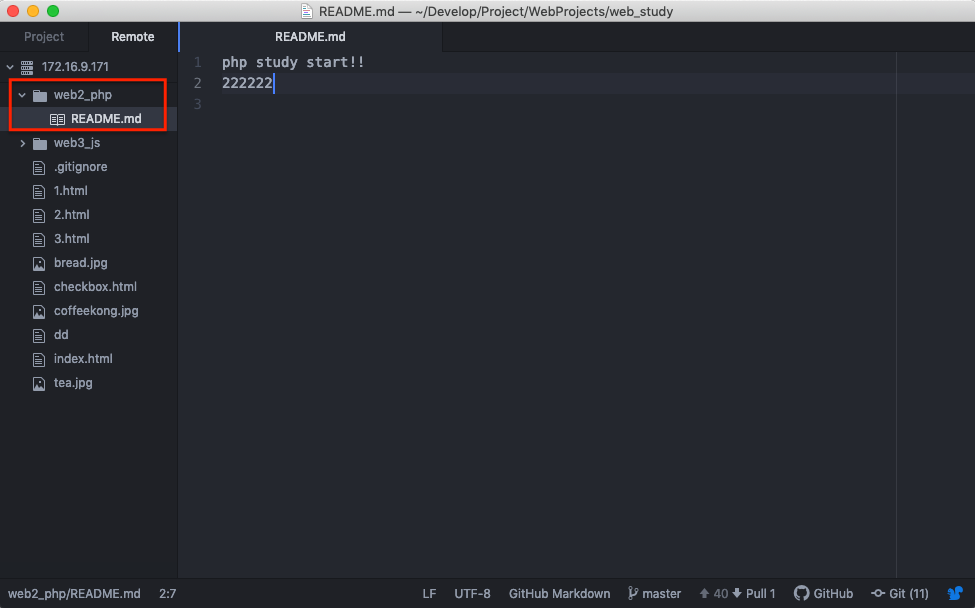Viewport: 975px width, 608px height.
Task: Select the 172.16.9.171 server name
Action: coord(75,67)
